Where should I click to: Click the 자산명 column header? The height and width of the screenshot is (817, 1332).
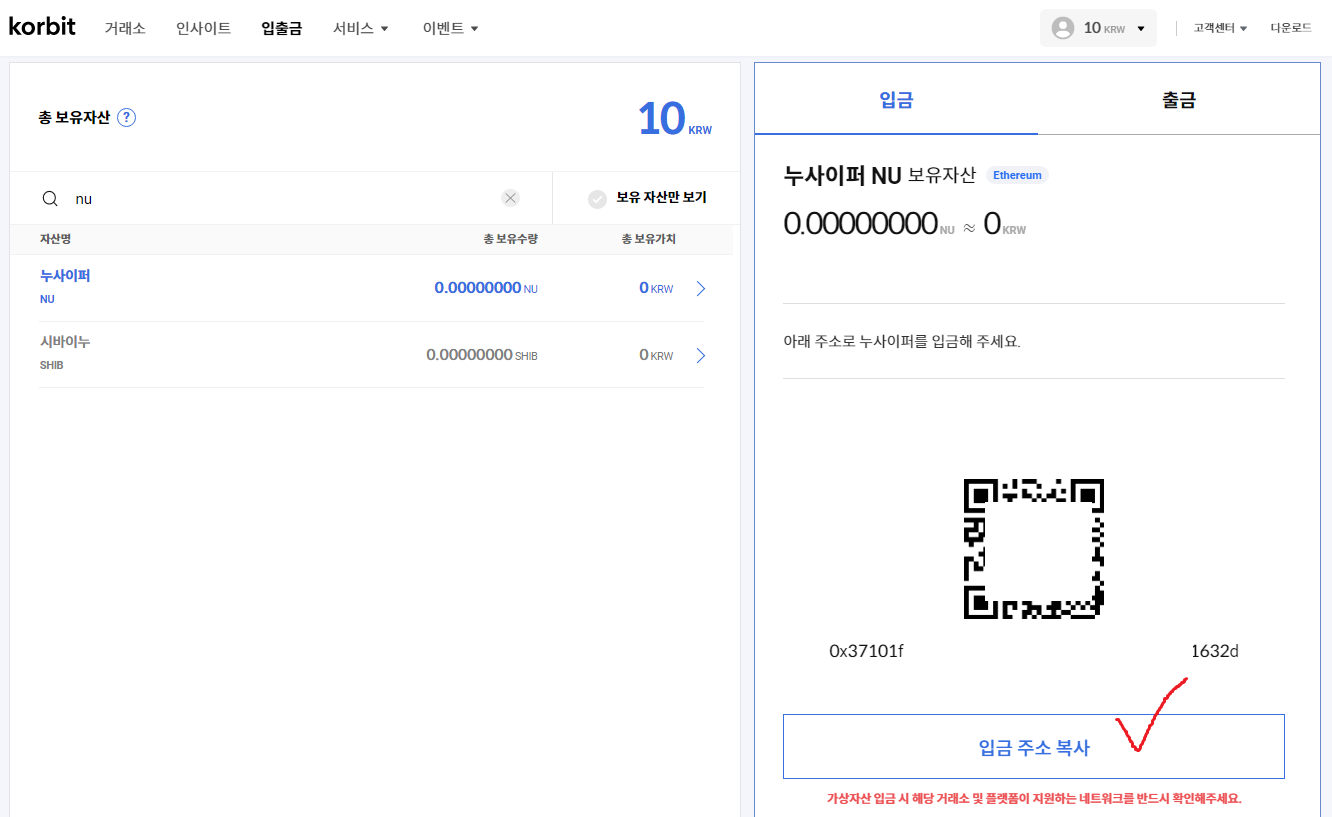[x=55, y=239]
